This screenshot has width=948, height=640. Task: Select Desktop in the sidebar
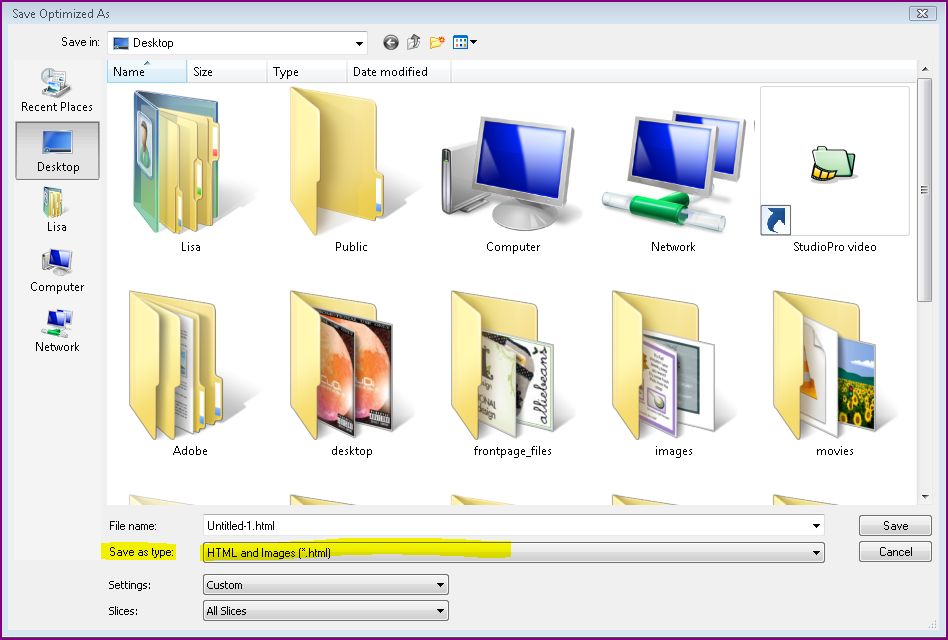click(x=57, y=150)
